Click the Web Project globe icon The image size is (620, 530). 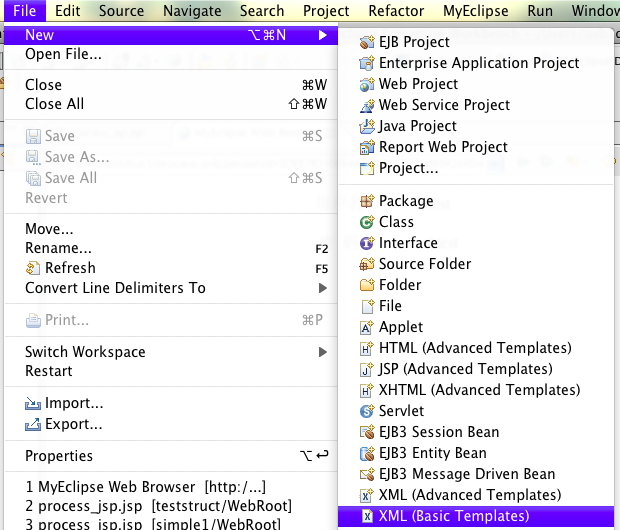click(367, 84)
